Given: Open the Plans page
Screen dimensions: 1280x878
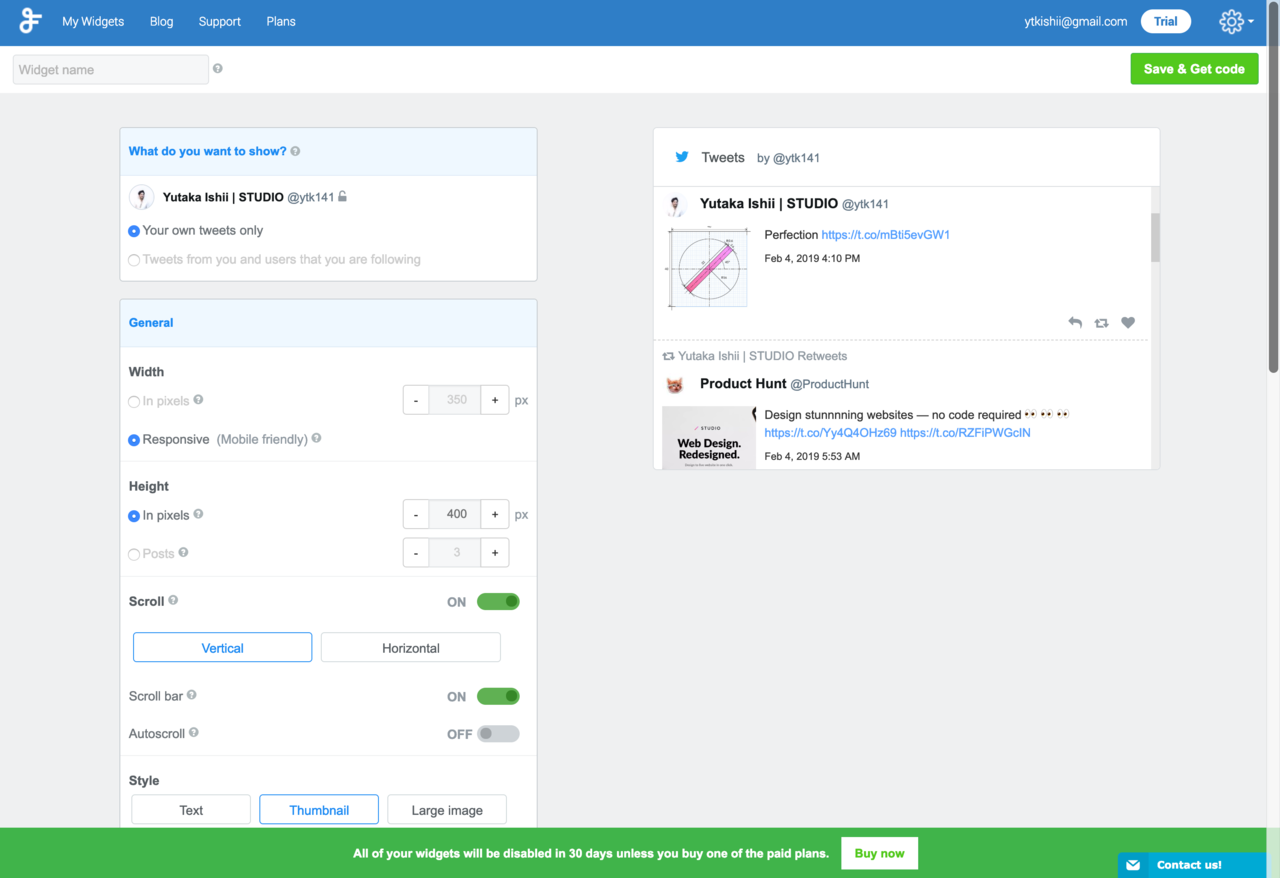Looking at the screenshot, I should (x=281, y=21).
